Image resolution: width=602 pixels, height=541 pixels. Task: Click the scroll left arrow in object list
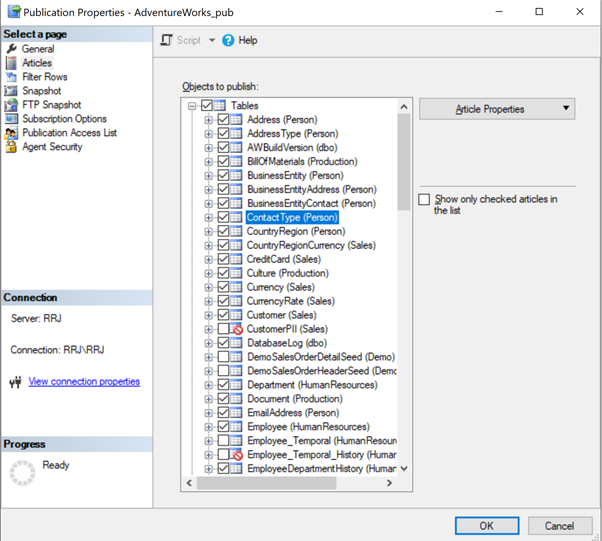[x=189, y=483]
